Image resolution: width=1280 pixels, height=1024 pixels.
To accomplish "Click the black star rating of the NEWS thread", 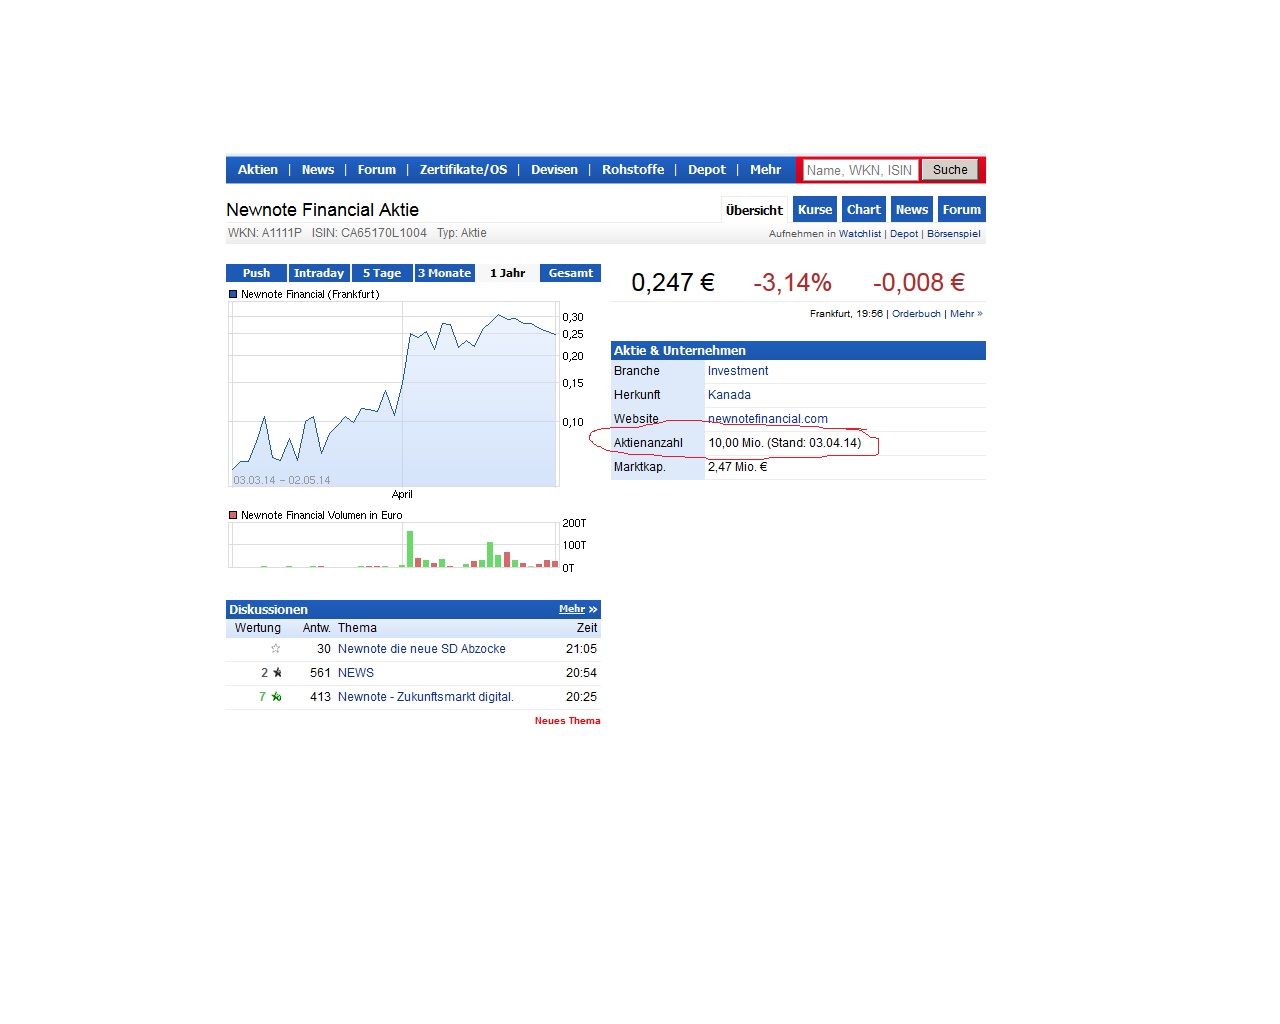I will (277, 673).
